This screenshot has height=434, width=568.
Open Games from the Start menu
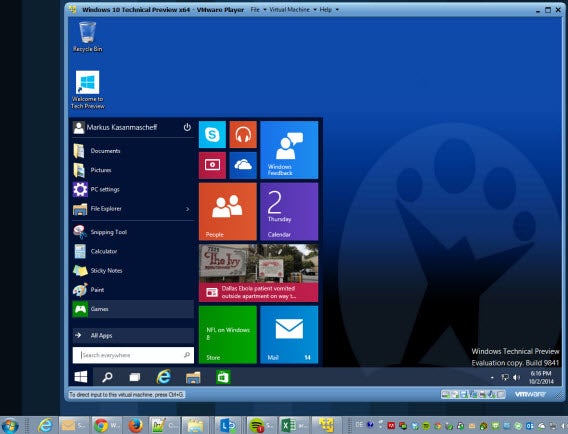133,309
